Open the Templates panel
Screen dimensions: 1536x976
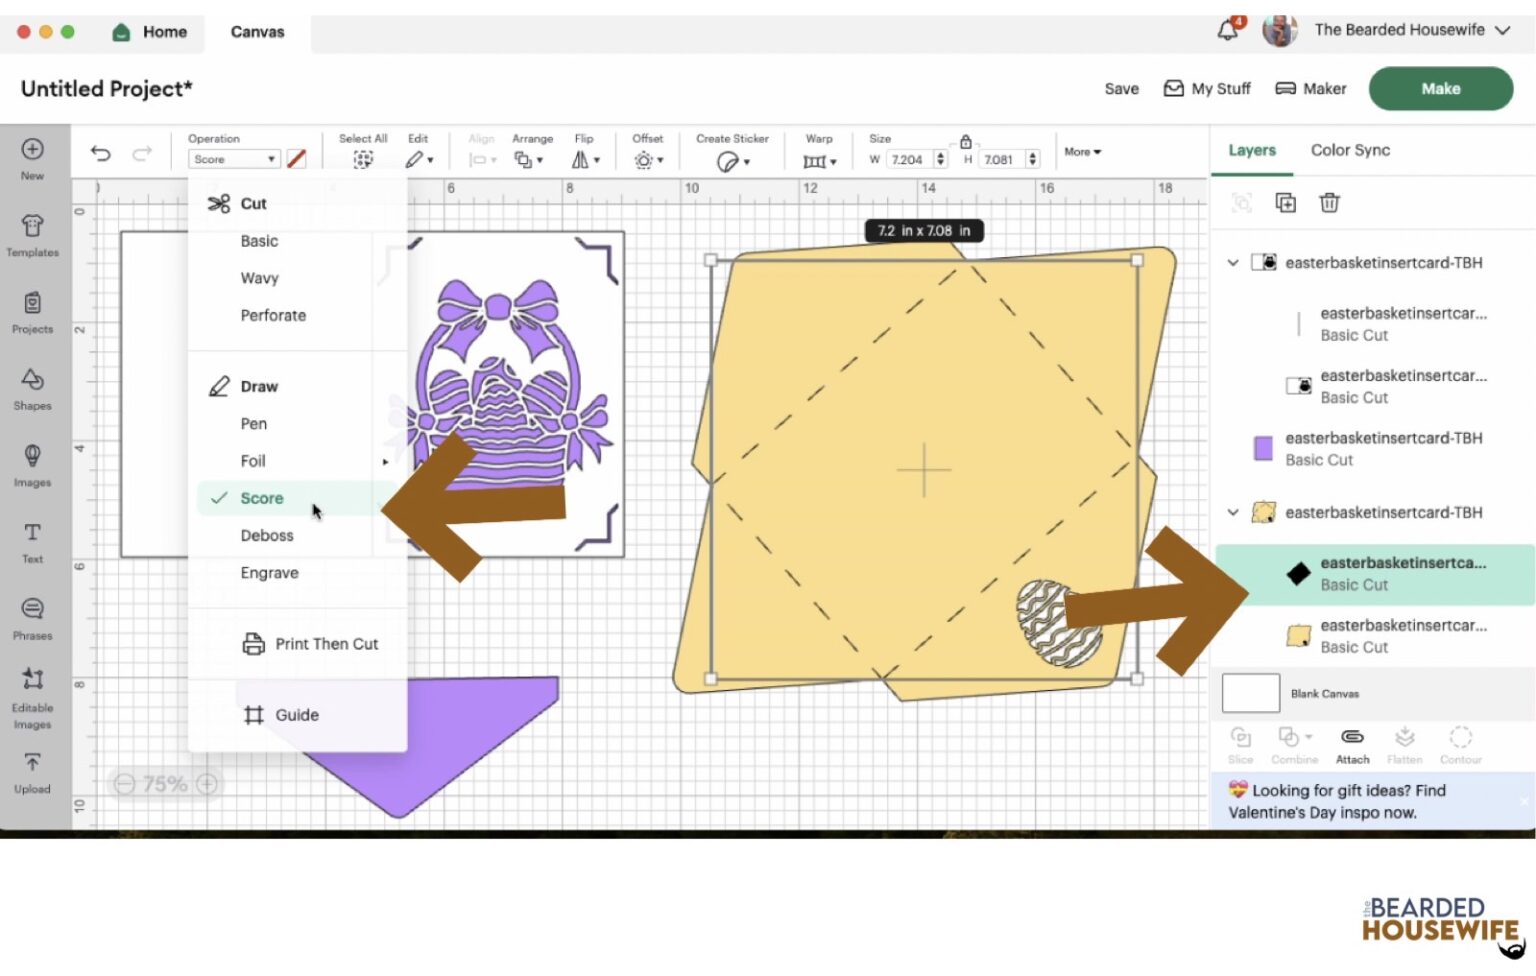click(32, 235)
